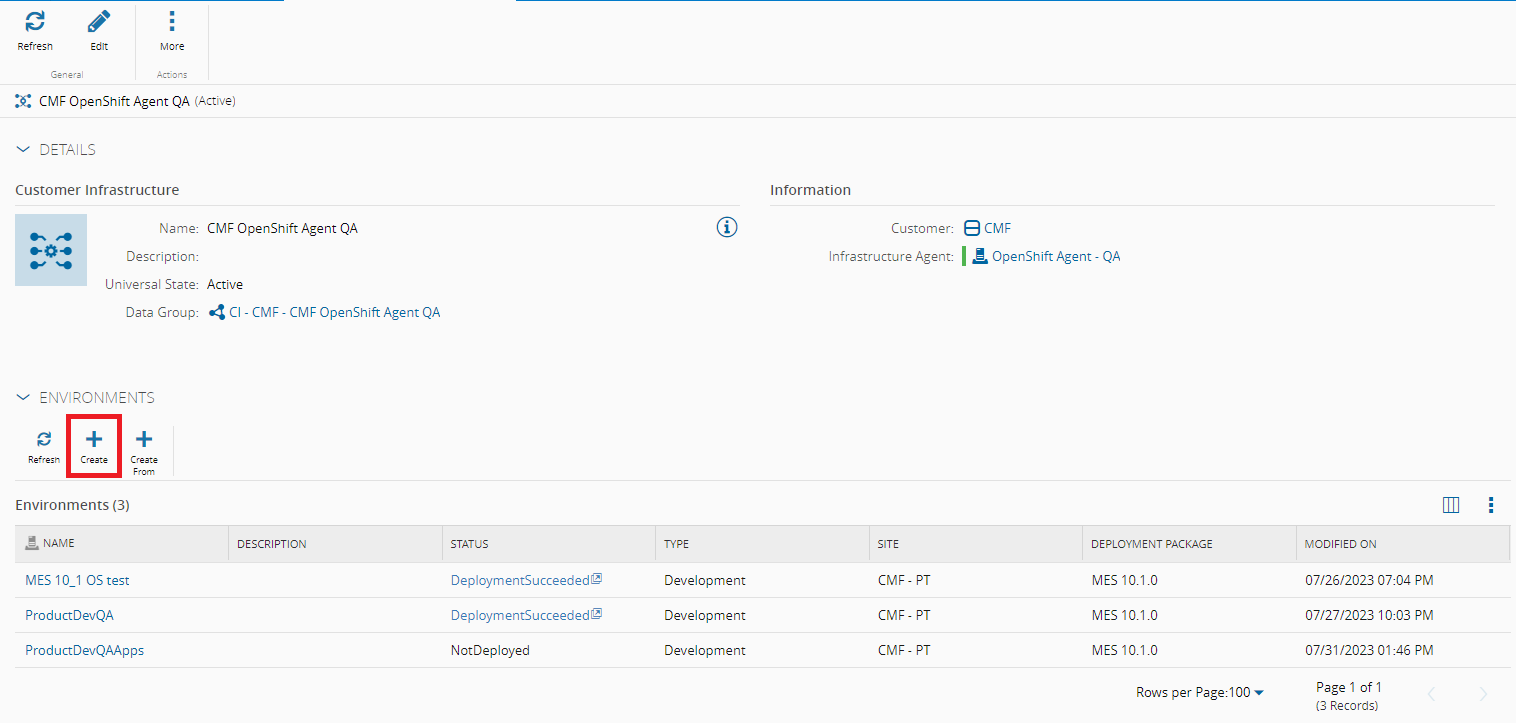This screenshot has width=1516, height=723.
Task: Open the Rows per Page dropdown
Action: tap(1200, 693)
